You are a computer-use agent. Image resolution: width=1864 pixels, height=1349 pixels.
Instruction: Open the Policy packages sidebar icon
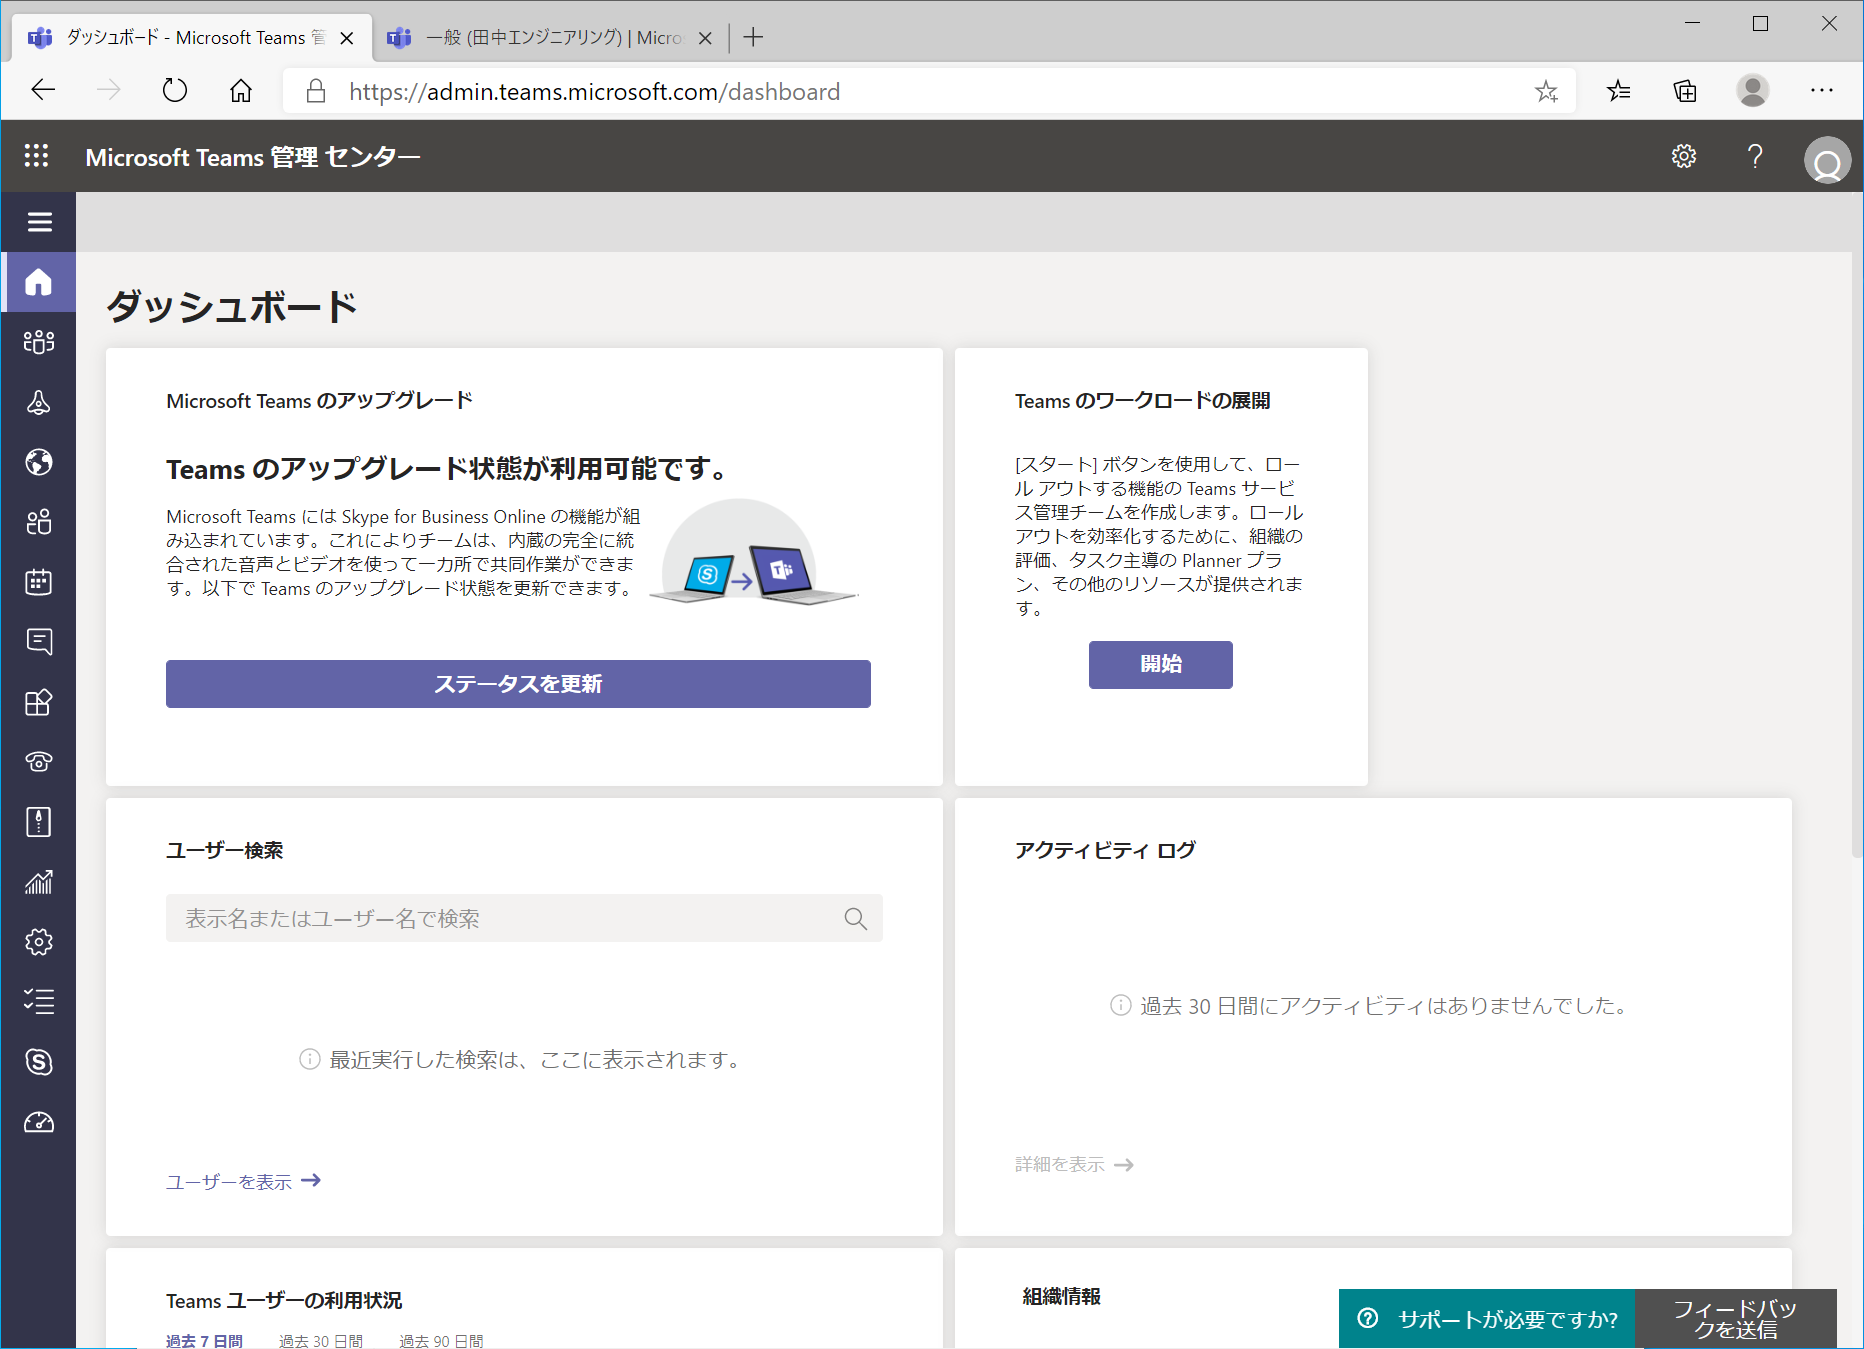click(39, 822)
